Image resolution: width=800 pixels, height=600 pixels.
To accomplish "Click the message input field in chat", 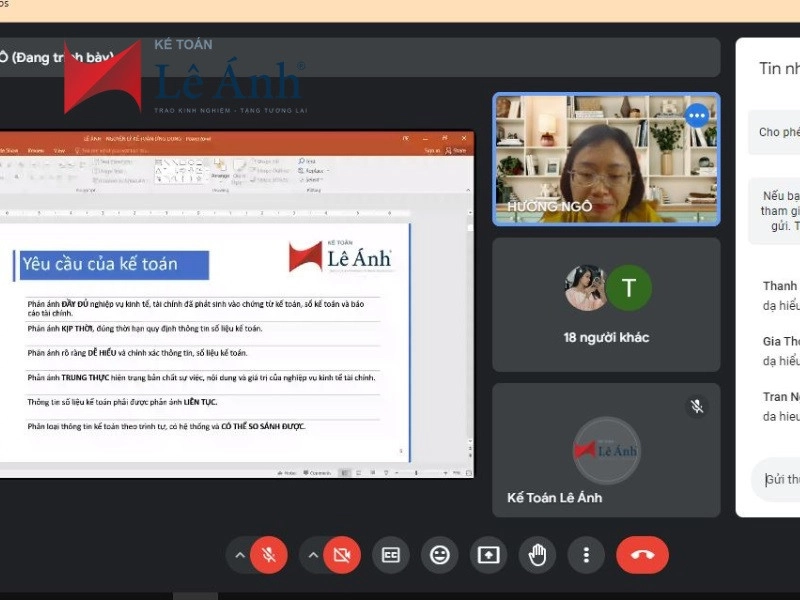I will (x=780, y=479).
